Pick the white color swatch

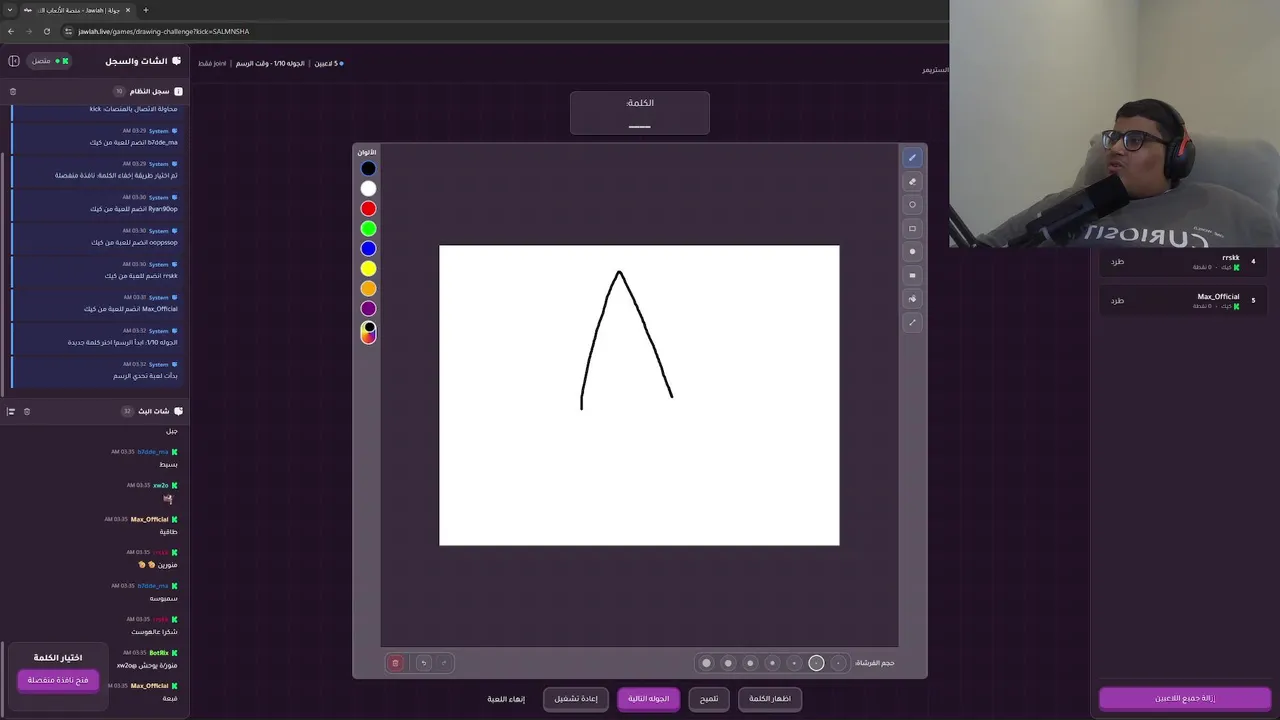pos(368,189)
